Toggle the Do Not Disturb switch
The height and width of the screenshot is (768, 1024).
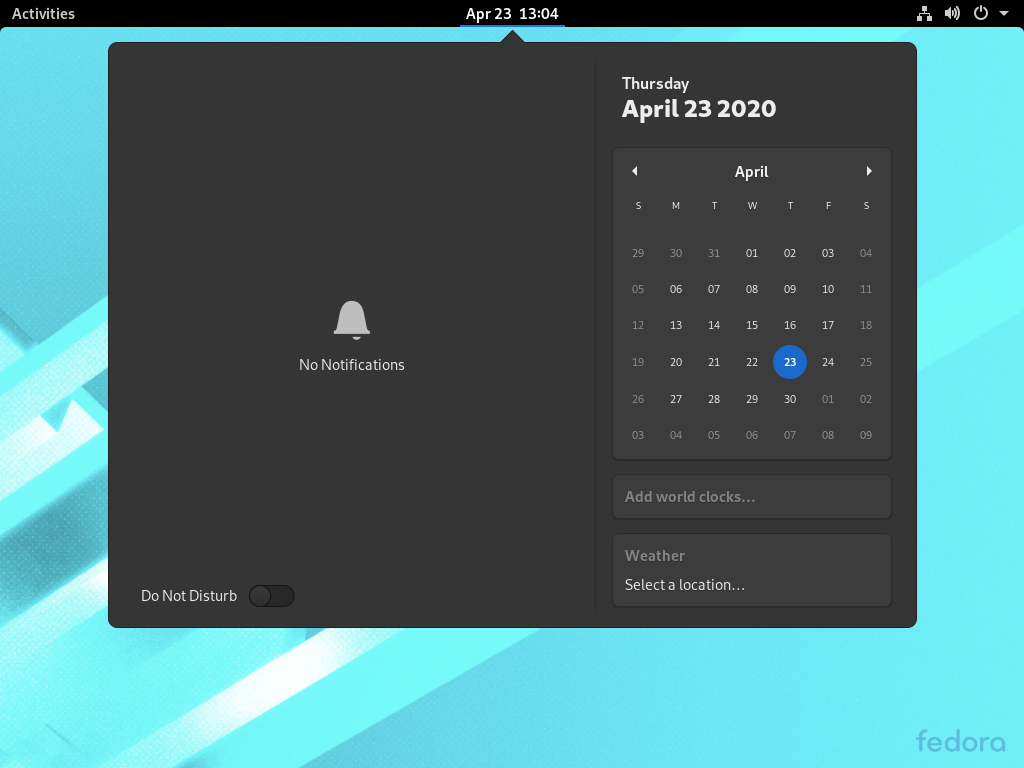point(271,595)
